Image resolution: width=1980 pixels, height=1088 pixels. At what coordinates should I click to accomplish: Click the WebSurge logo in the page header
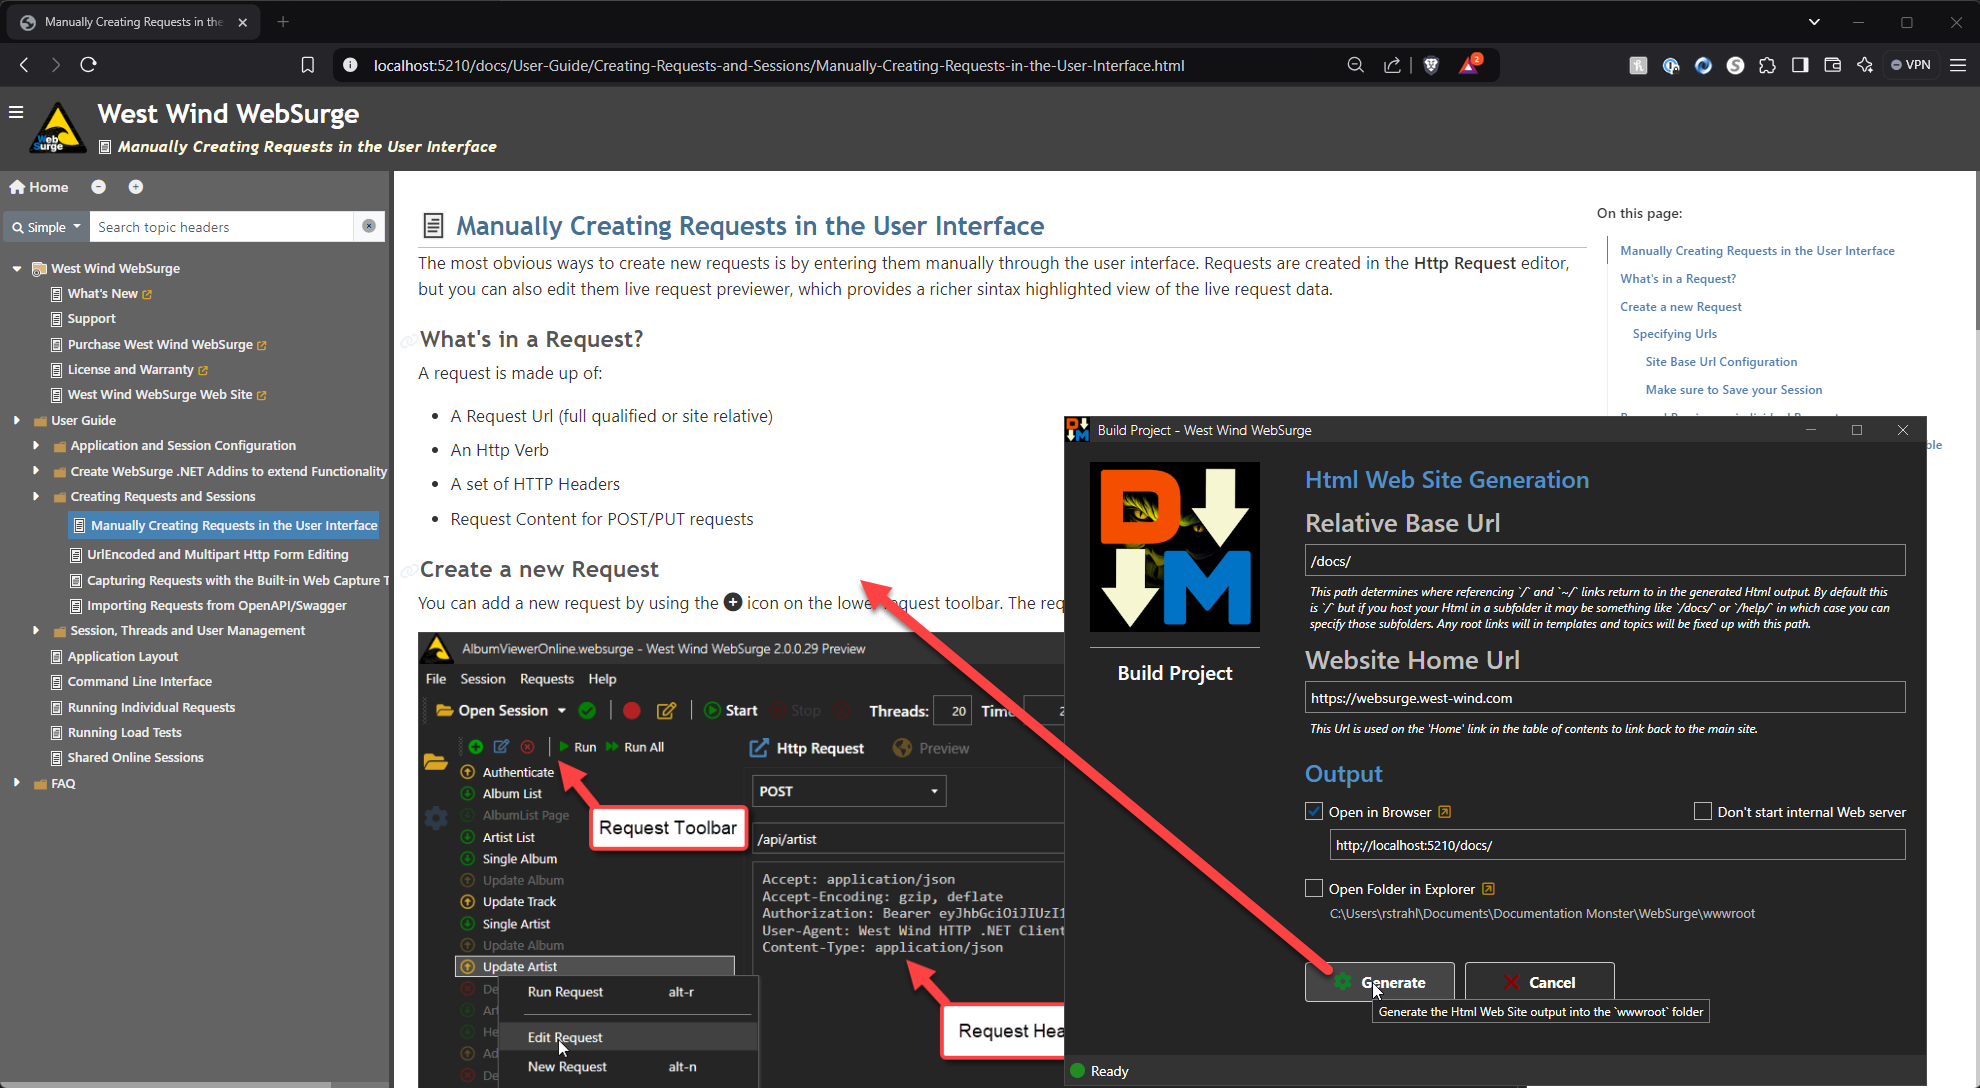[57, 128]
